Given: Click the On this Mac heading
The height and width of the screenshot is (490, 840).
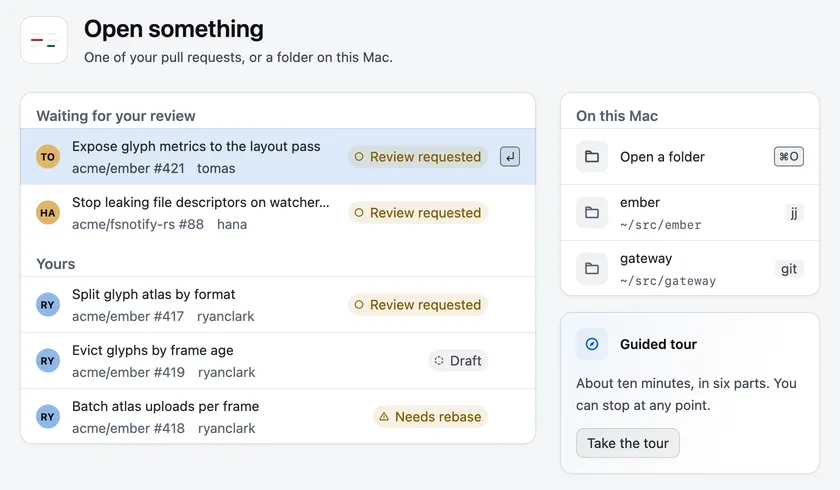Looking at the screenshot, I should click(617, 116).
